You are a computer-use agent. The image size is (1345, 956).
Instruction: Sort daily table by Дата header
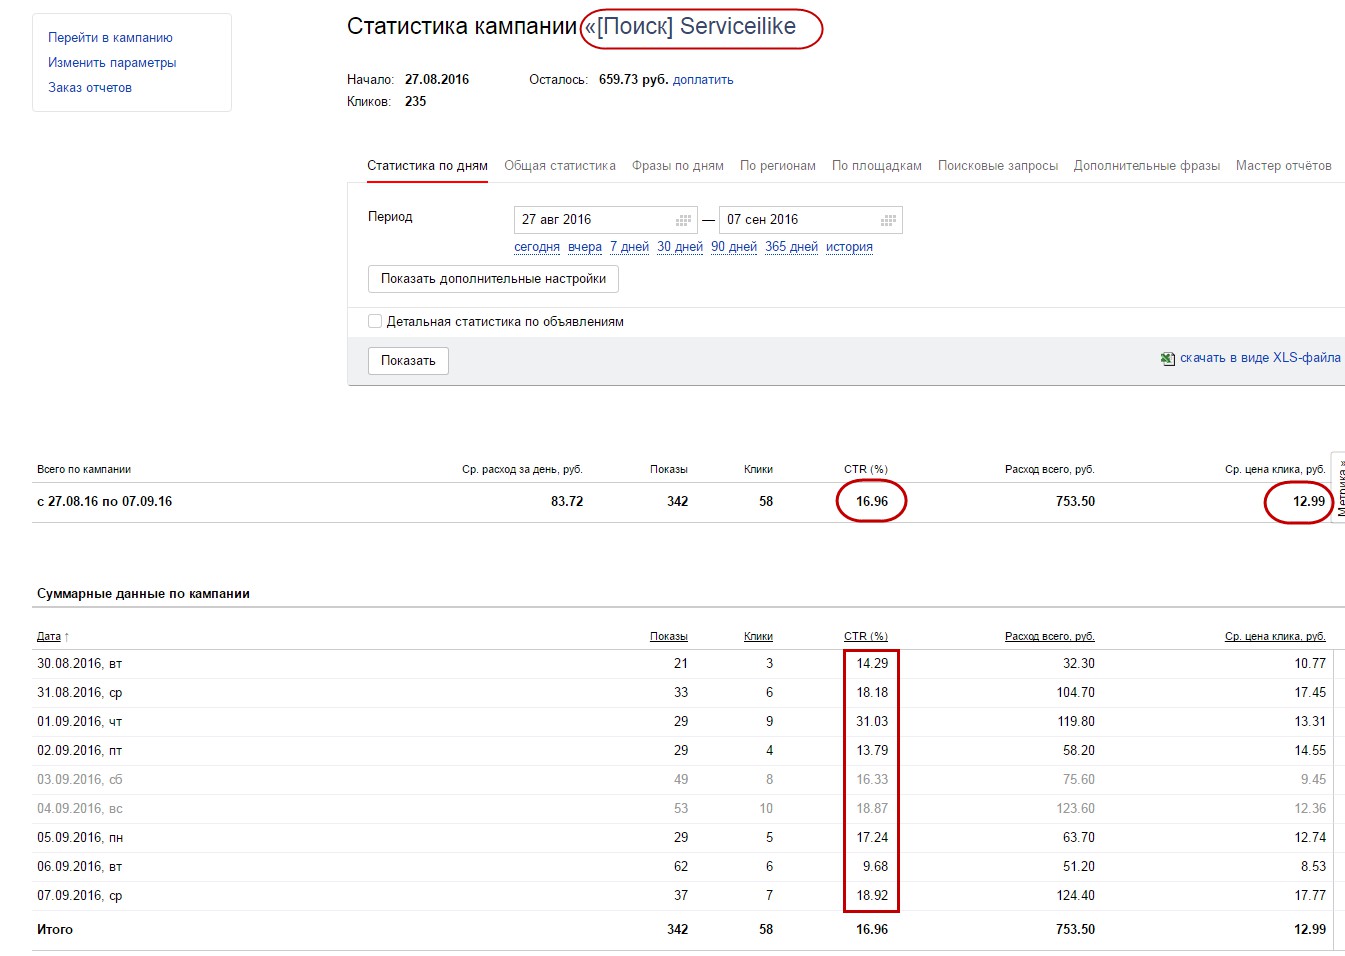pos(49,637)
